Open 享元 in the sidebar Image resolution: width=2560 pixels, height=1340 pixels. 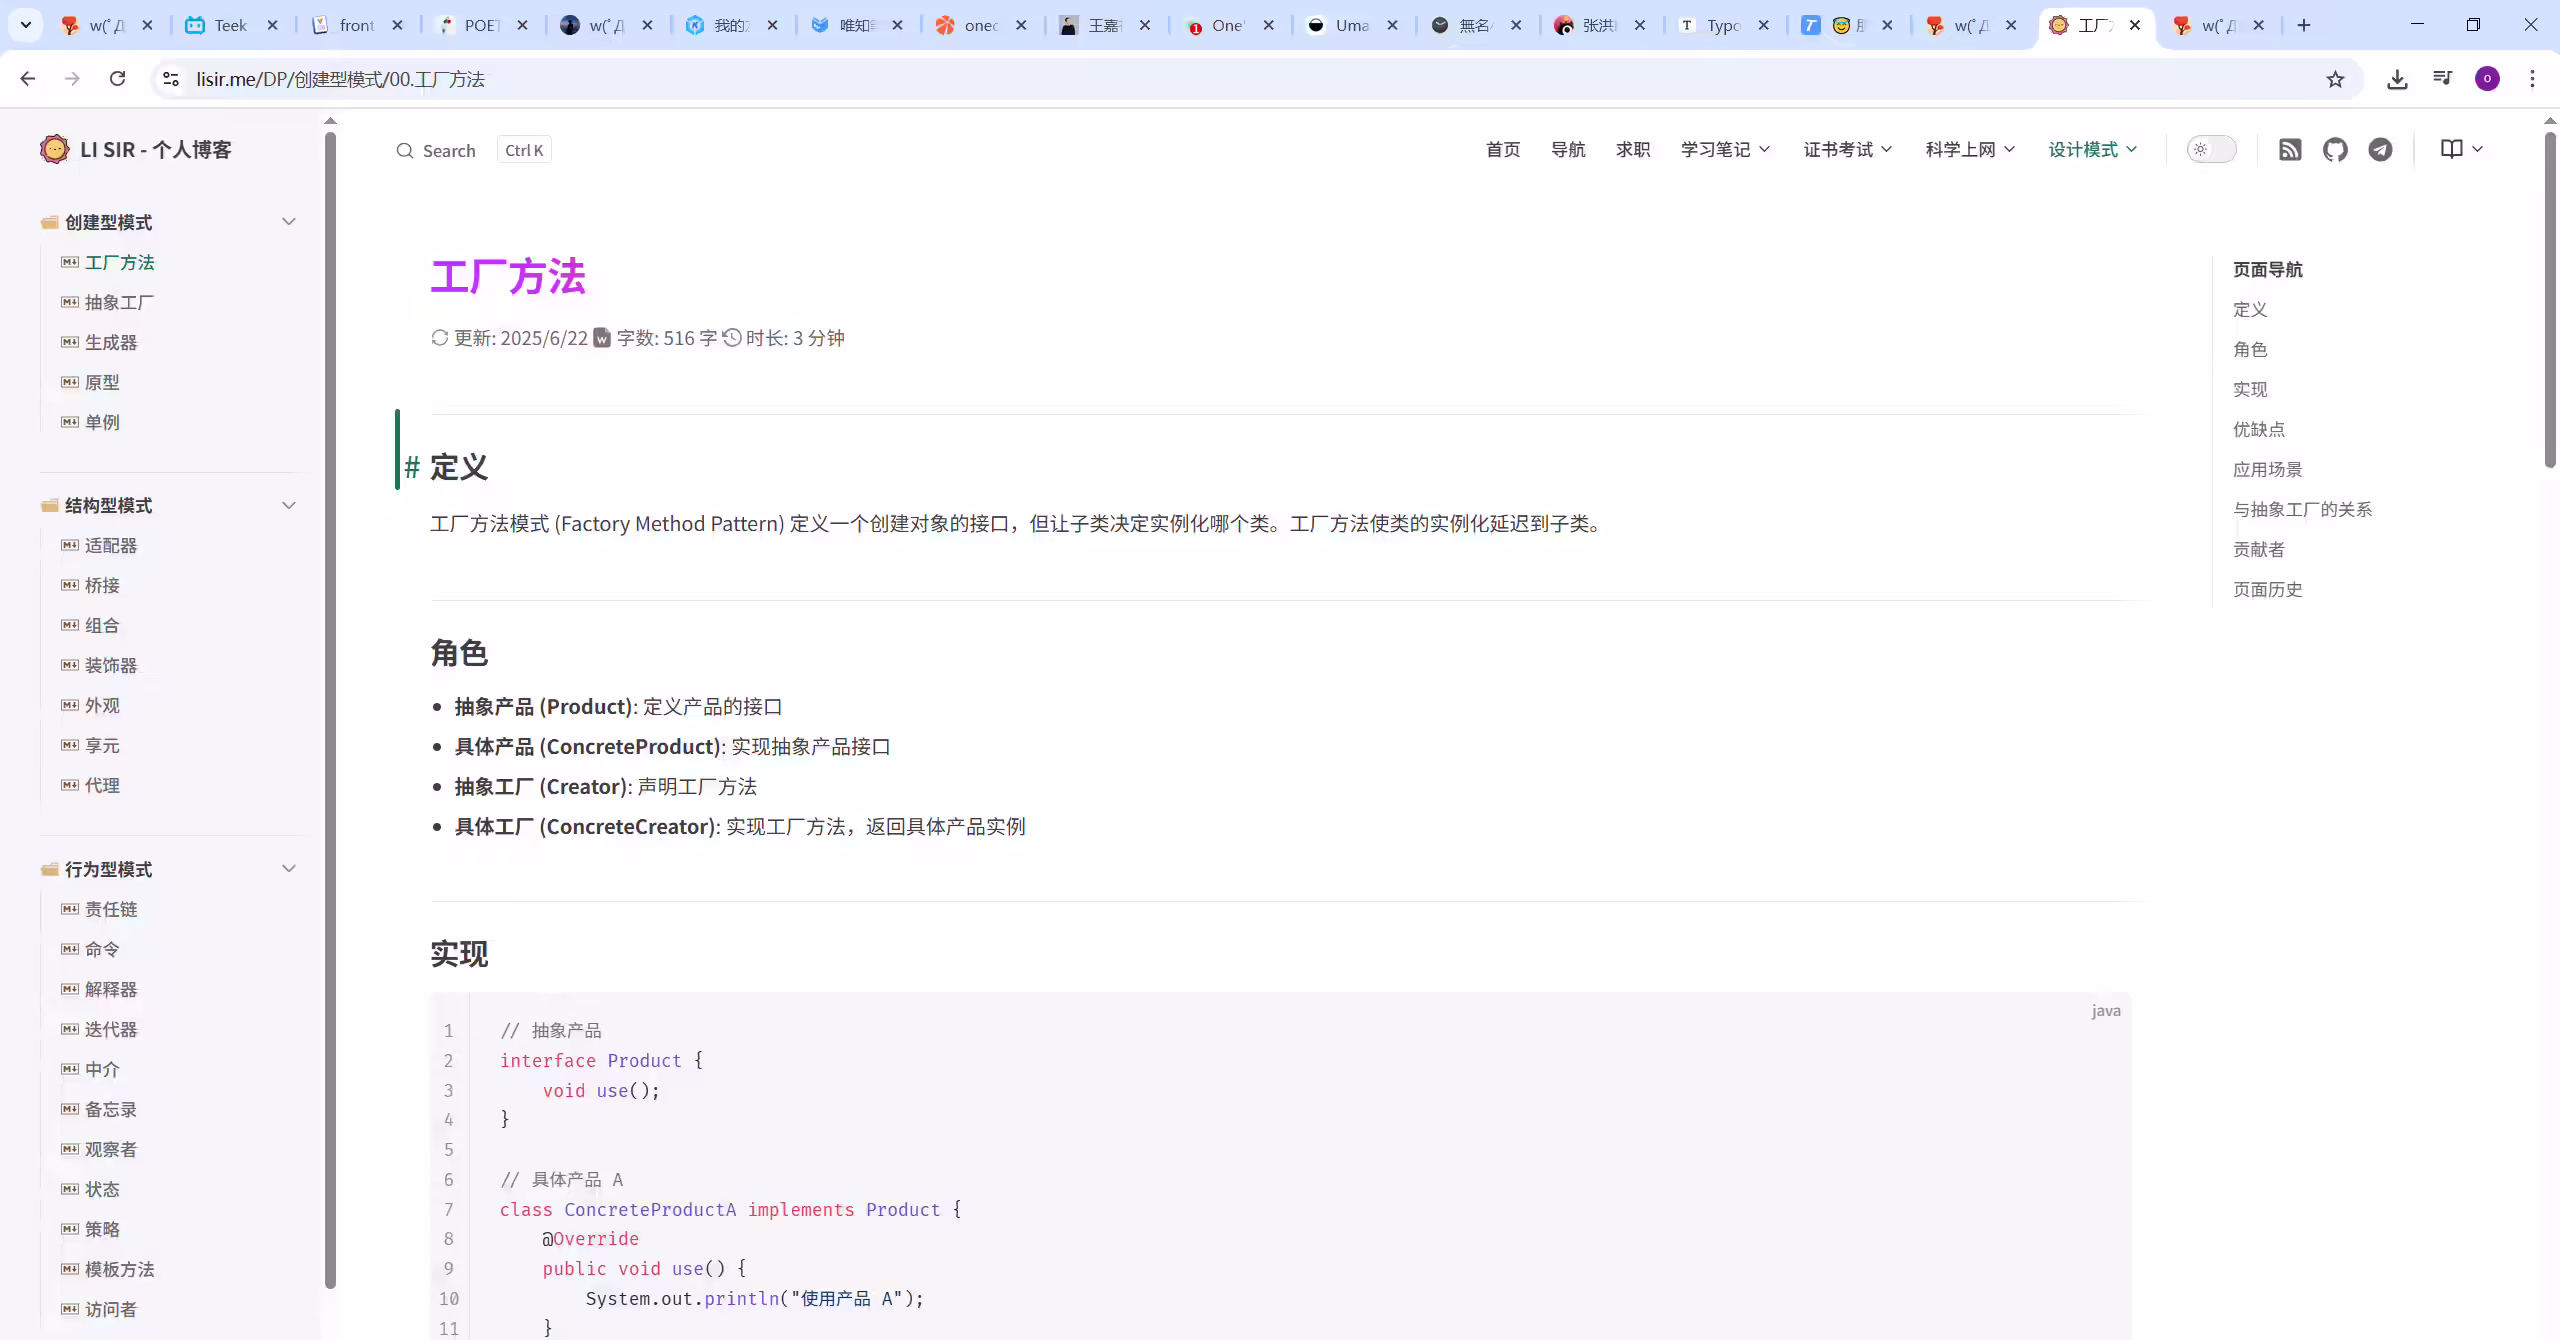(x=102, y=745)
